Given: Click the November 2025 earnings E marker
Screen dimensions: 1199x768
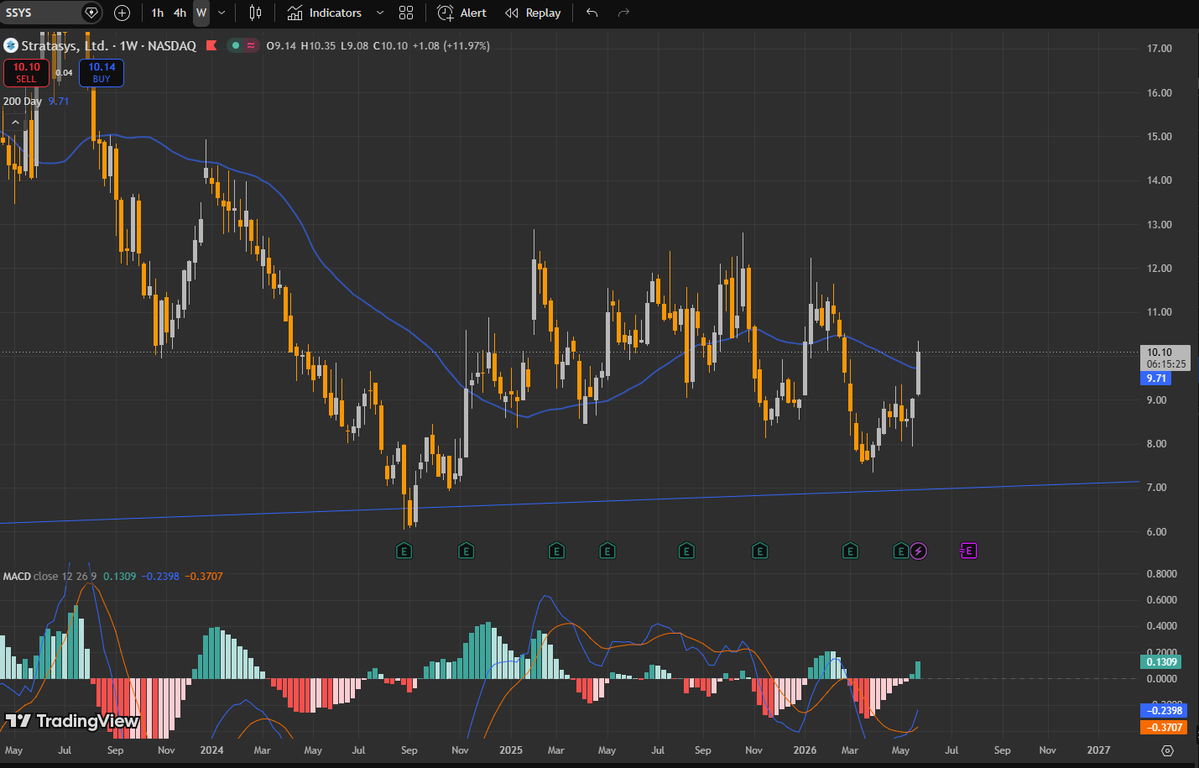Looking at the screenshot, I should coord(760,550).
